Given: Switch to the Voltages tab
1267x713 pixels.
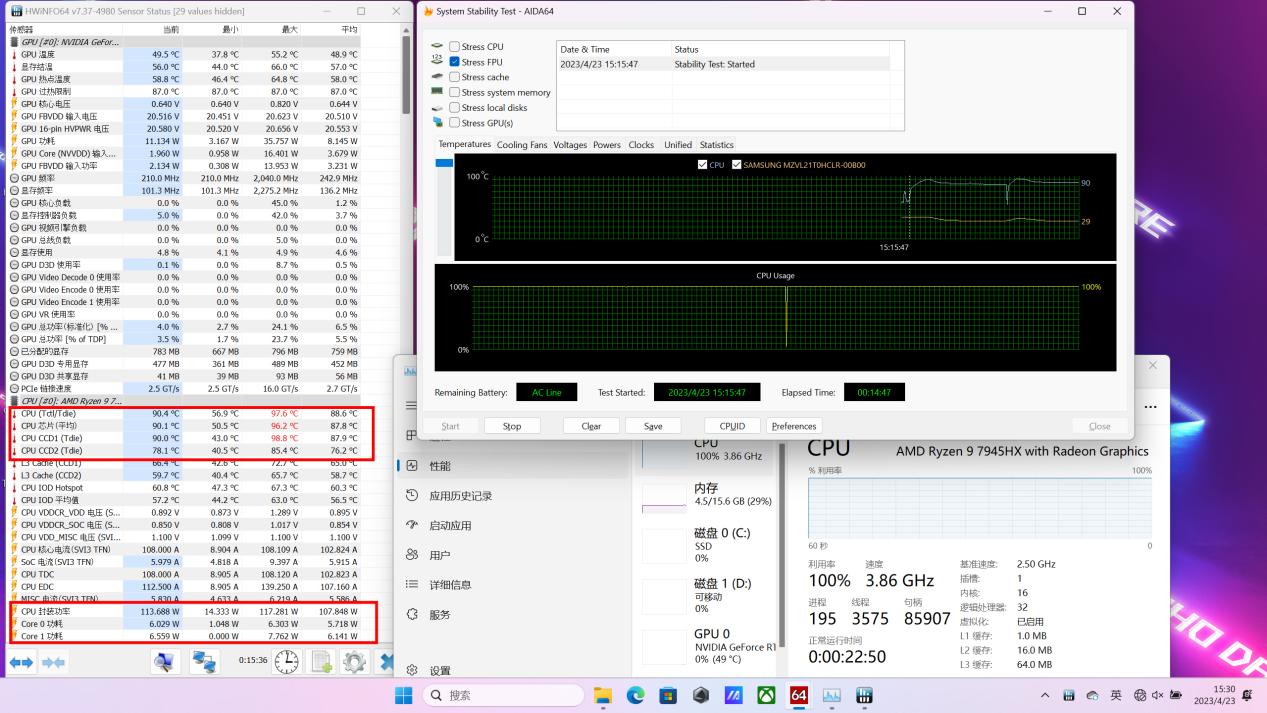Looking at the screenshot, I should click(570, 144).
